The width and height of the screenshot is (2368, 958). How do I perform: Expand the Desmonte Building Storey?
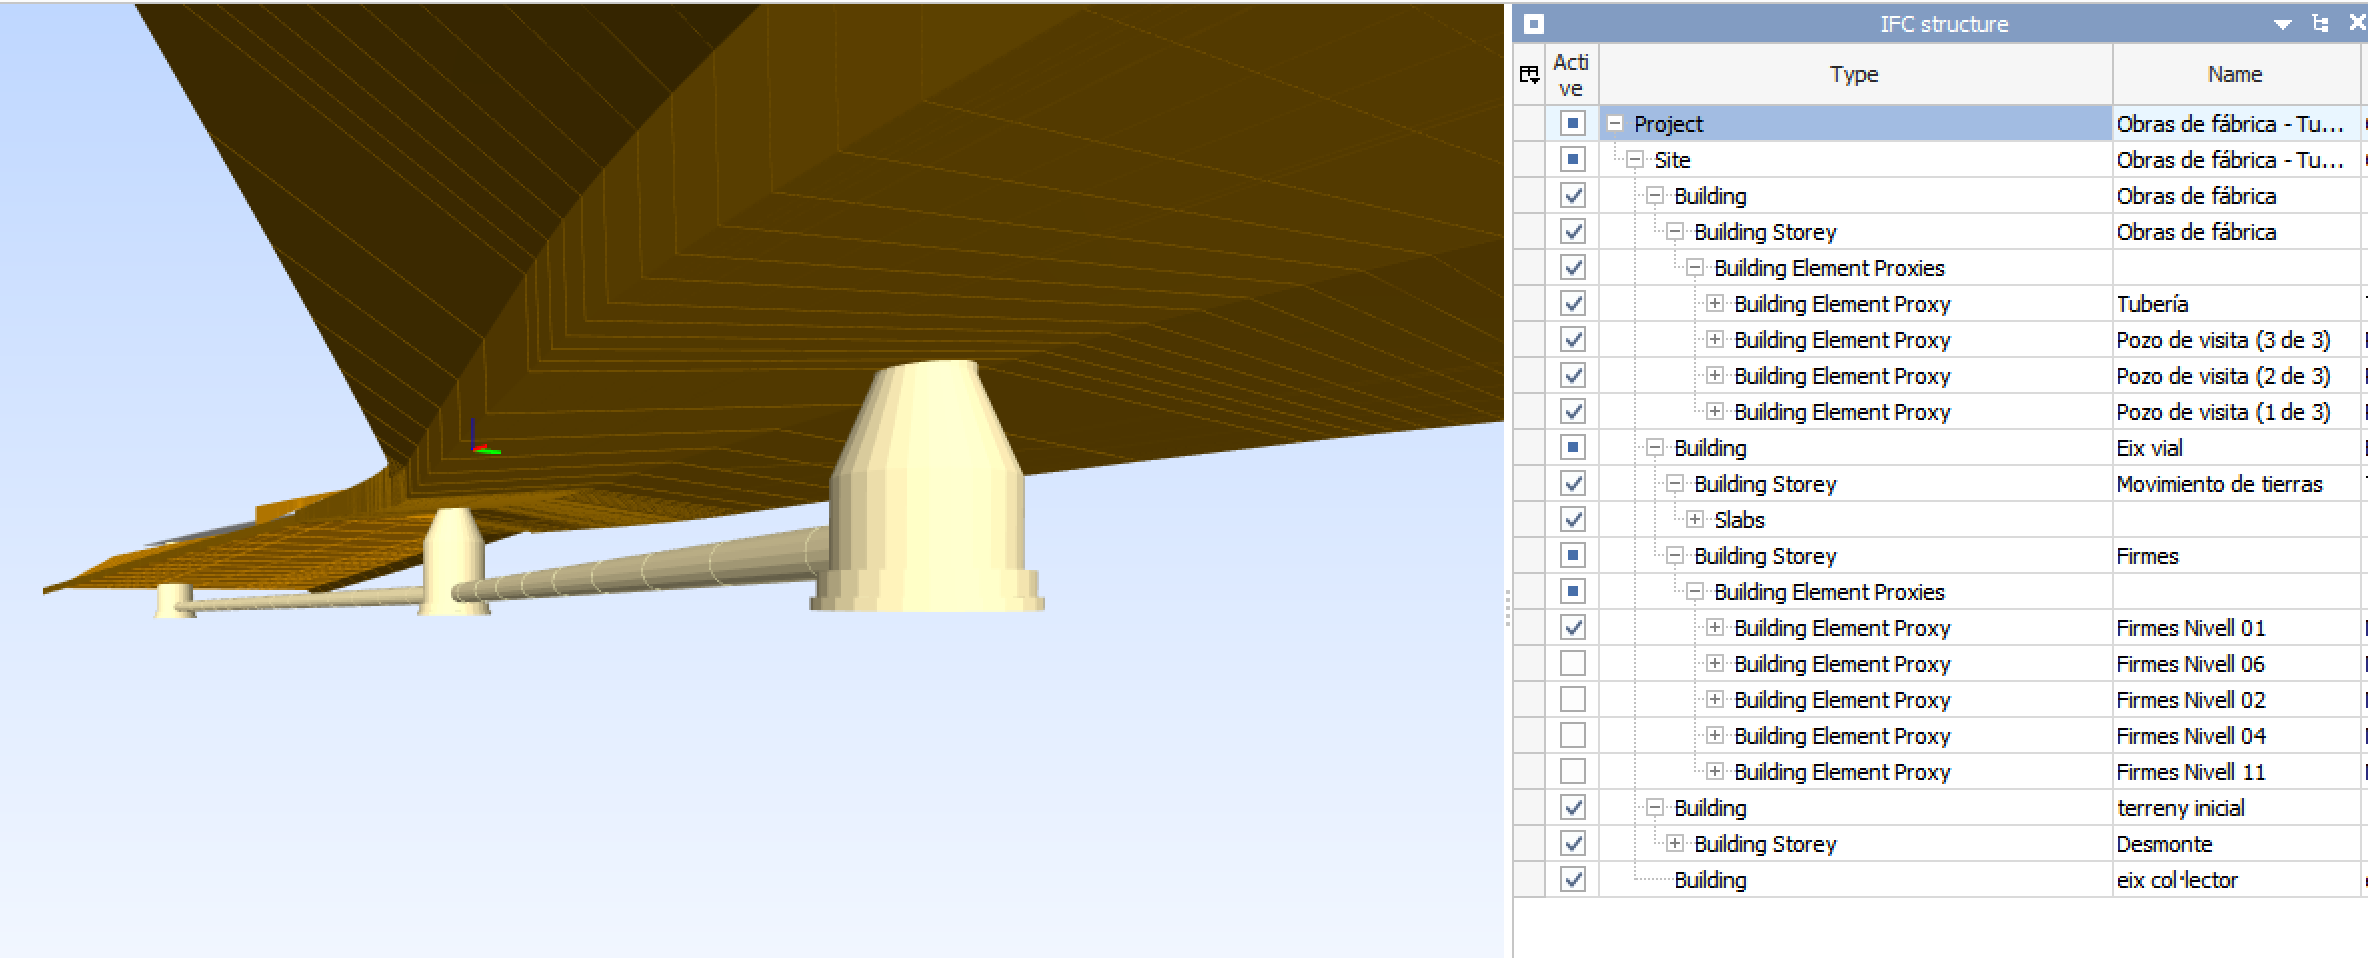tap(1673, 843)
